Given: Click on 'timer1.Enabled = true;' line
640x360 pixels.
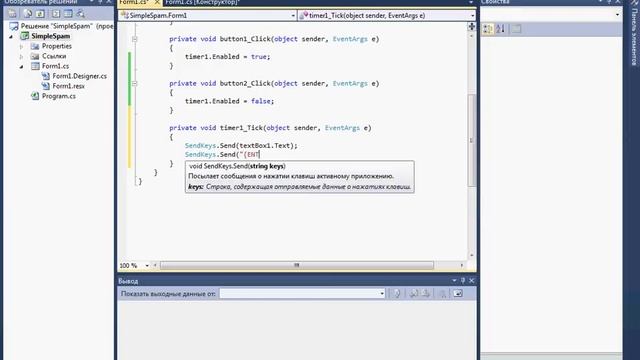Looking at the screenshot, I should pos(227,57).
